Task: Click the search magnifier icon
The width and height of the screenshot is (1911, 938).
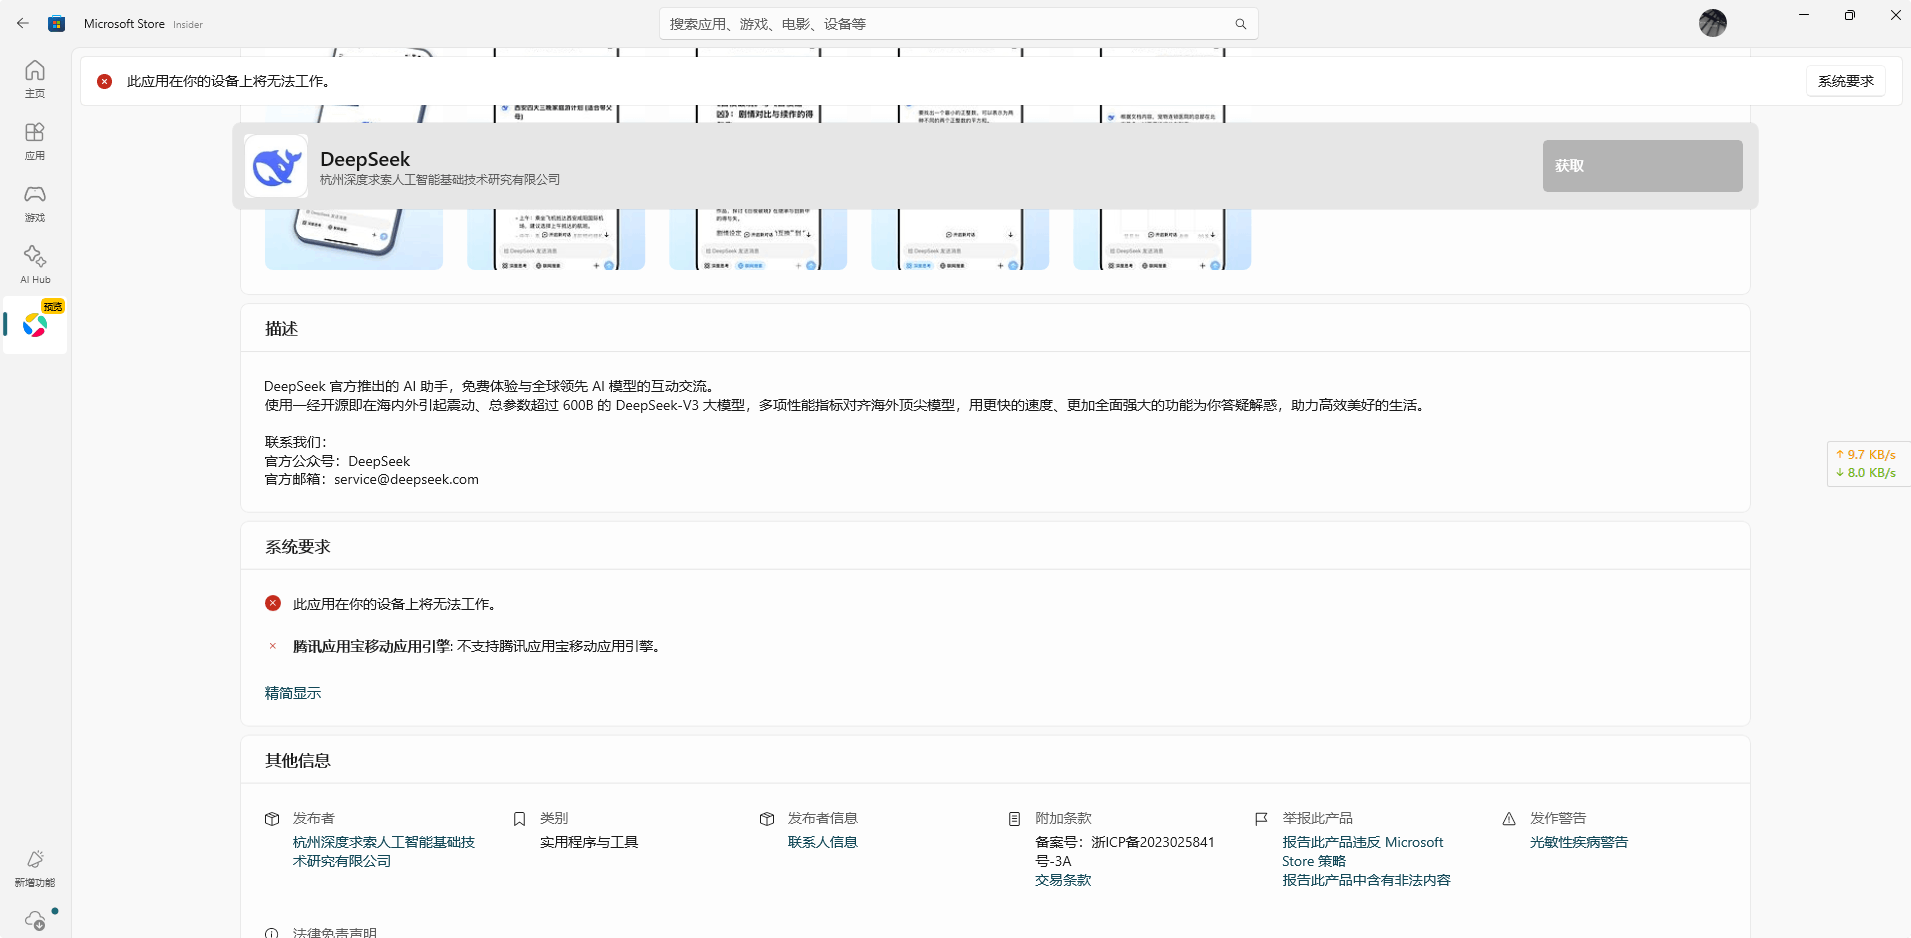Action: coord(1241,24)
